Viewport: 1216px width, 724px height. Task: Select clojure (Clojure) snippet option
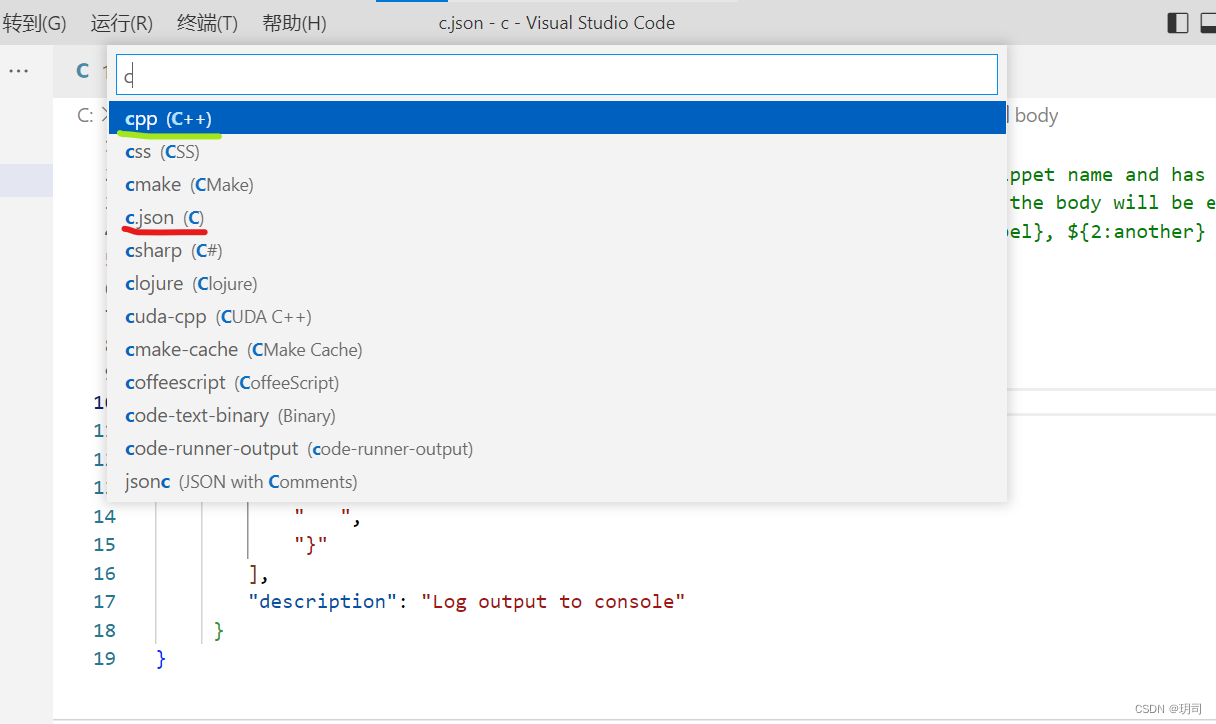[557, 284]
